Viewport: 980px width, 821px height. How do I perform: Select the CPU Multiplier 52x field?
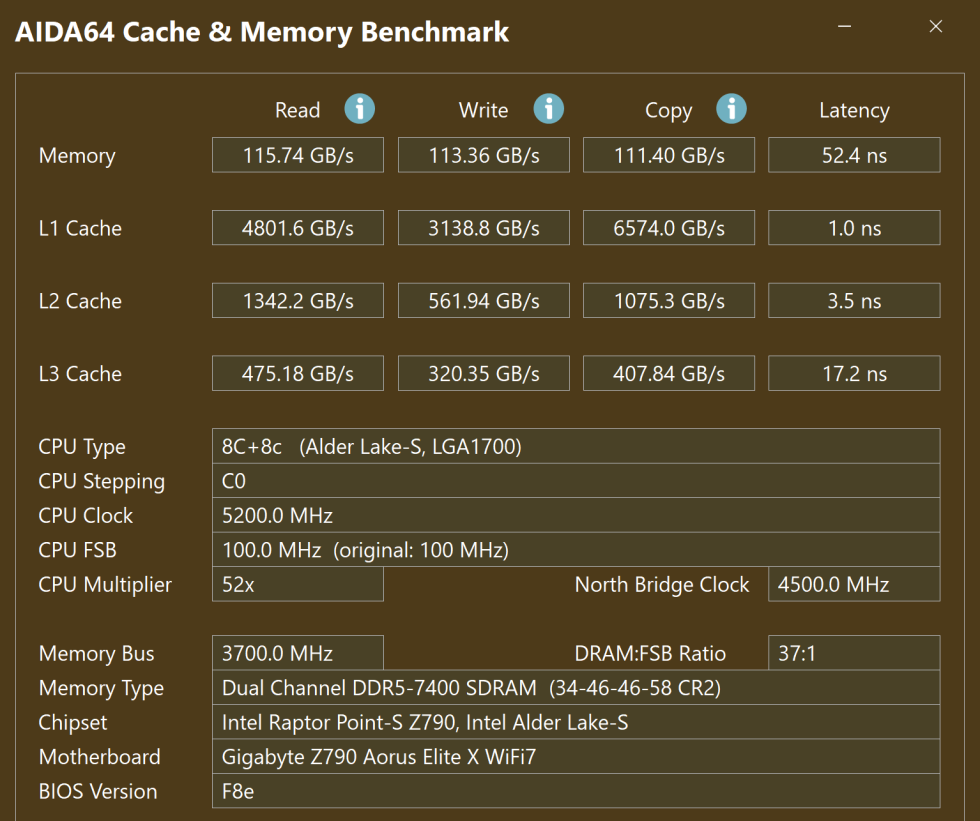click(298, 585)
